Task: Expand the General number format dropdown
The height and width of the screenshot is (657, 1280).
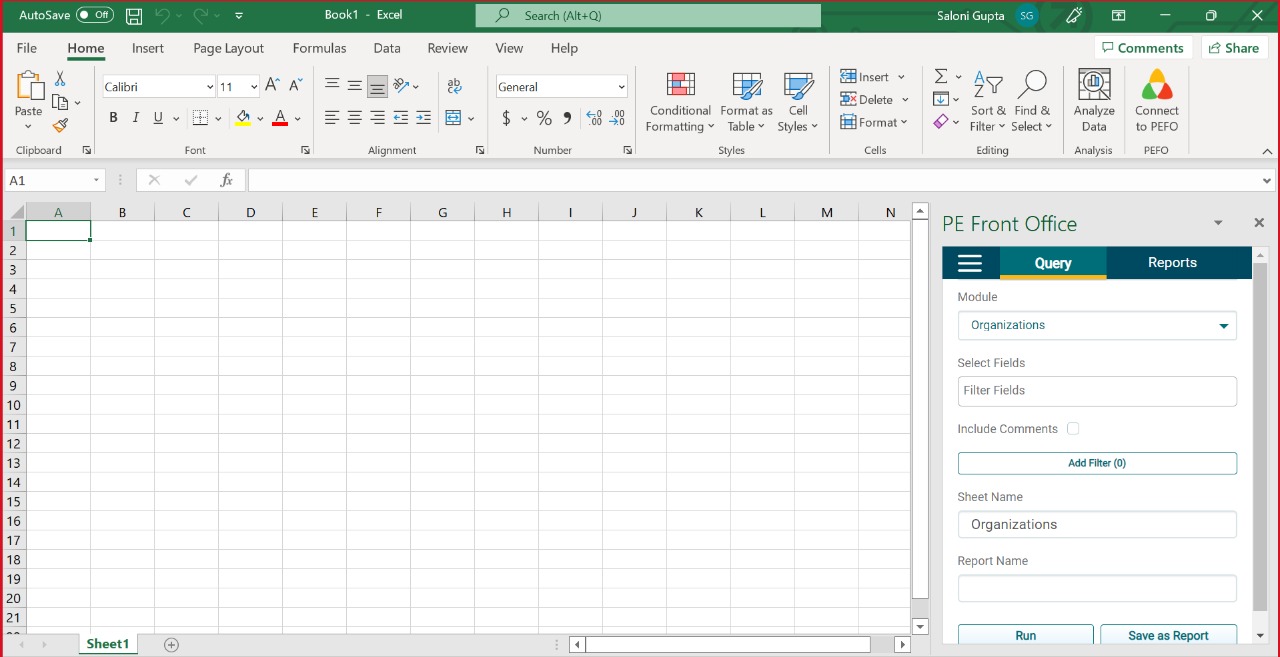Action: (621, 87)
